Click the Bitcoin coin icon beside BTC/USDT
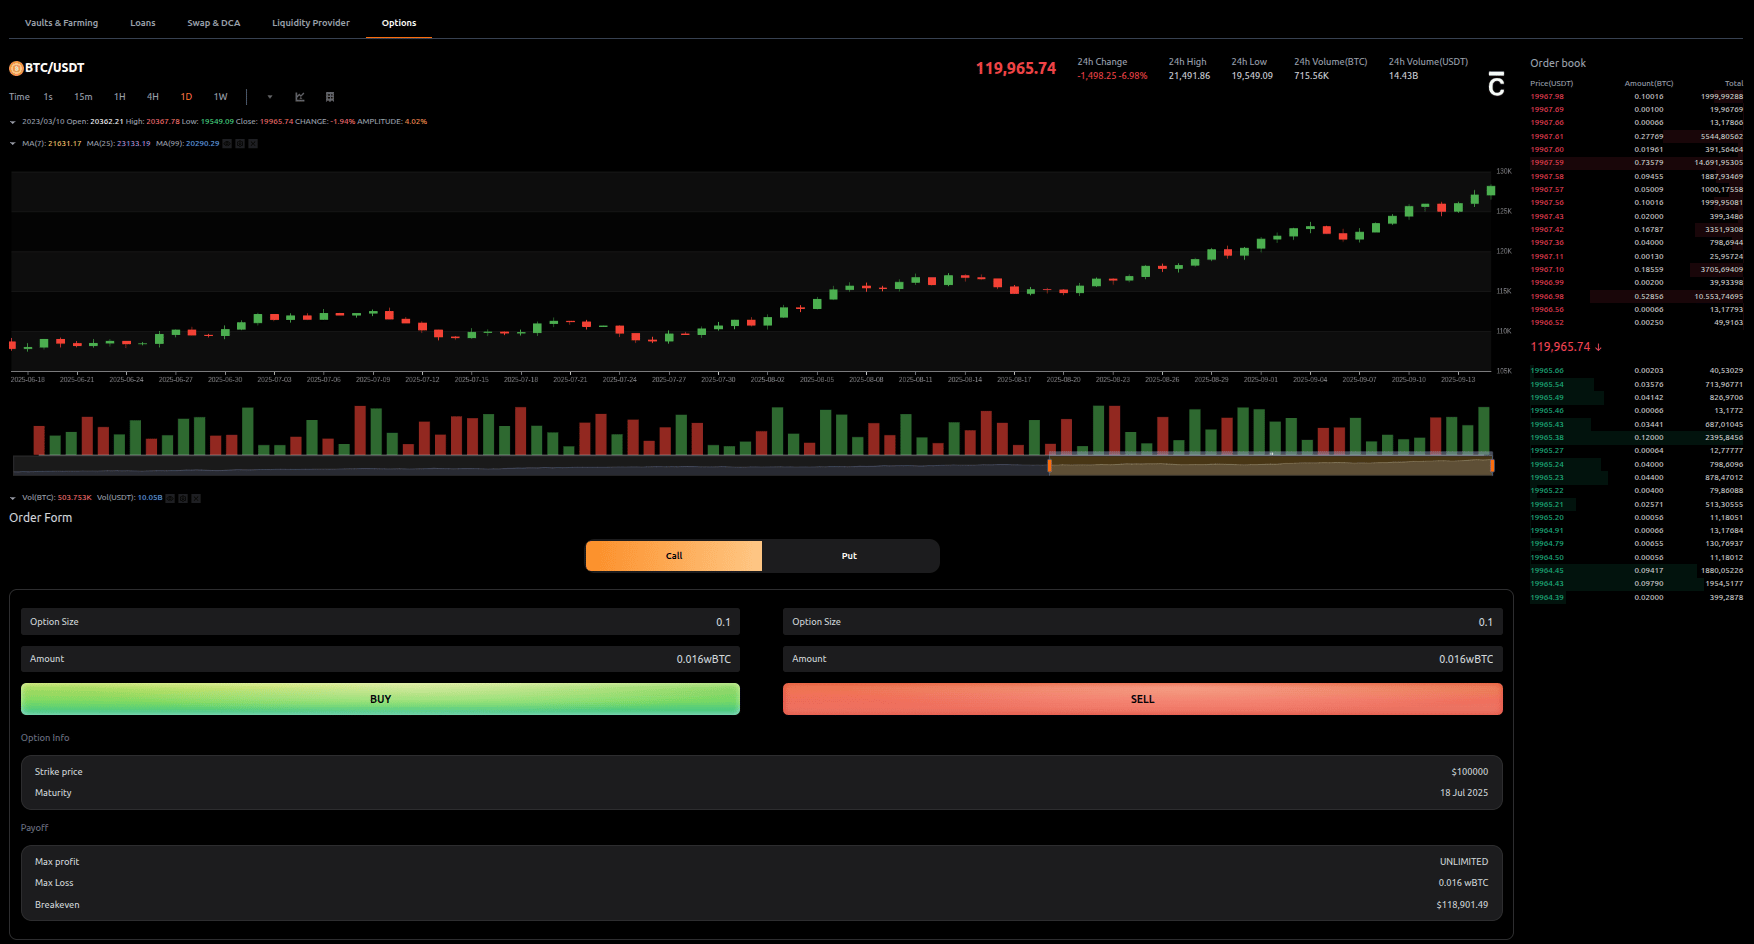This screenshot has width=1754, height=944. [16, 68]
